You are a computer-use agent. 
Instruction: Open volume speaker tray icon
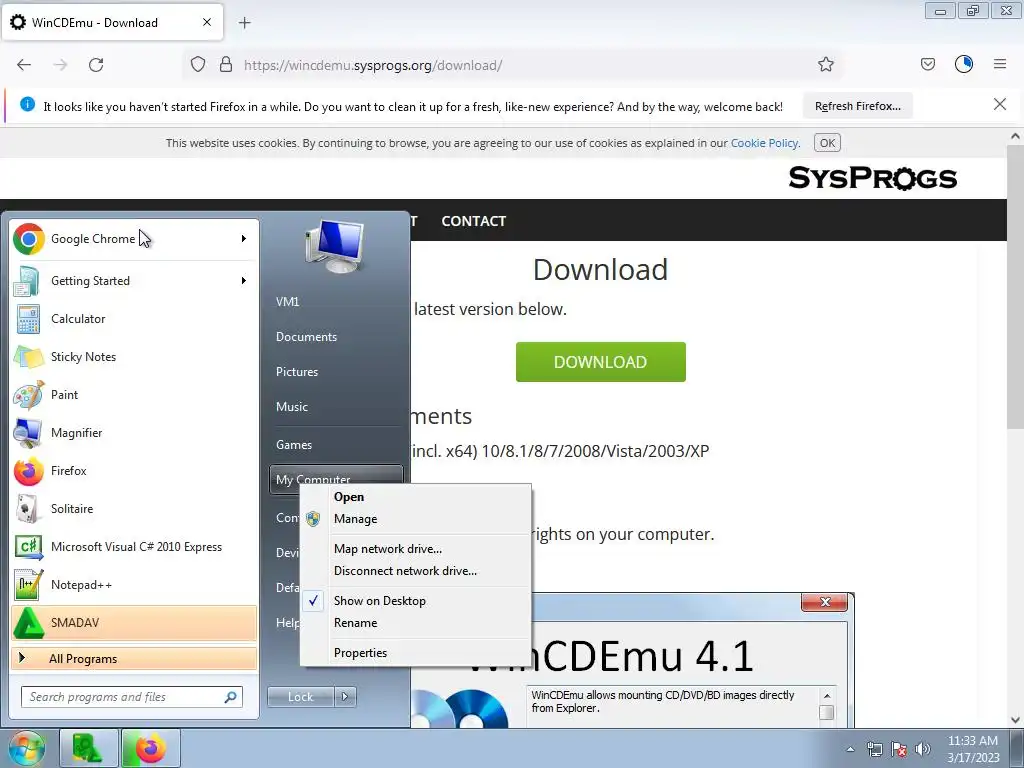pos(923,749)
